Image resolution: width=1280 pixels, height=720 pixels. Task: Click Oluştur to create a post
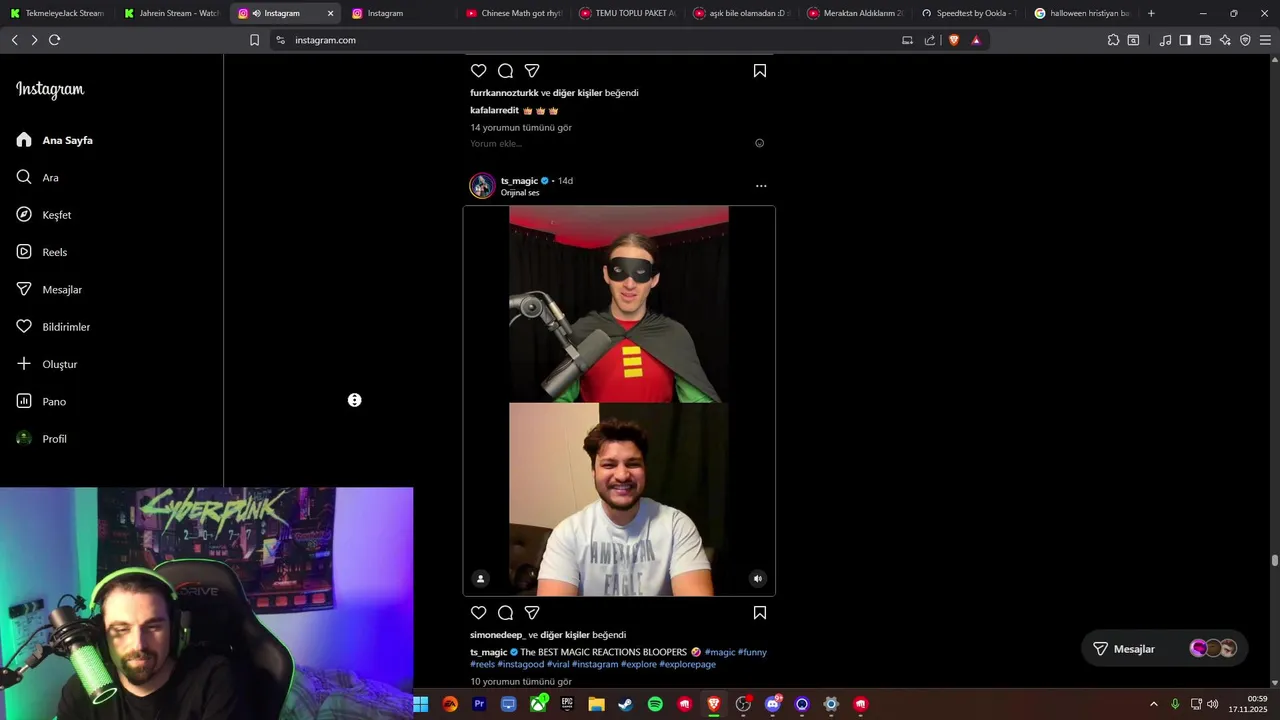tap(47, 364)
